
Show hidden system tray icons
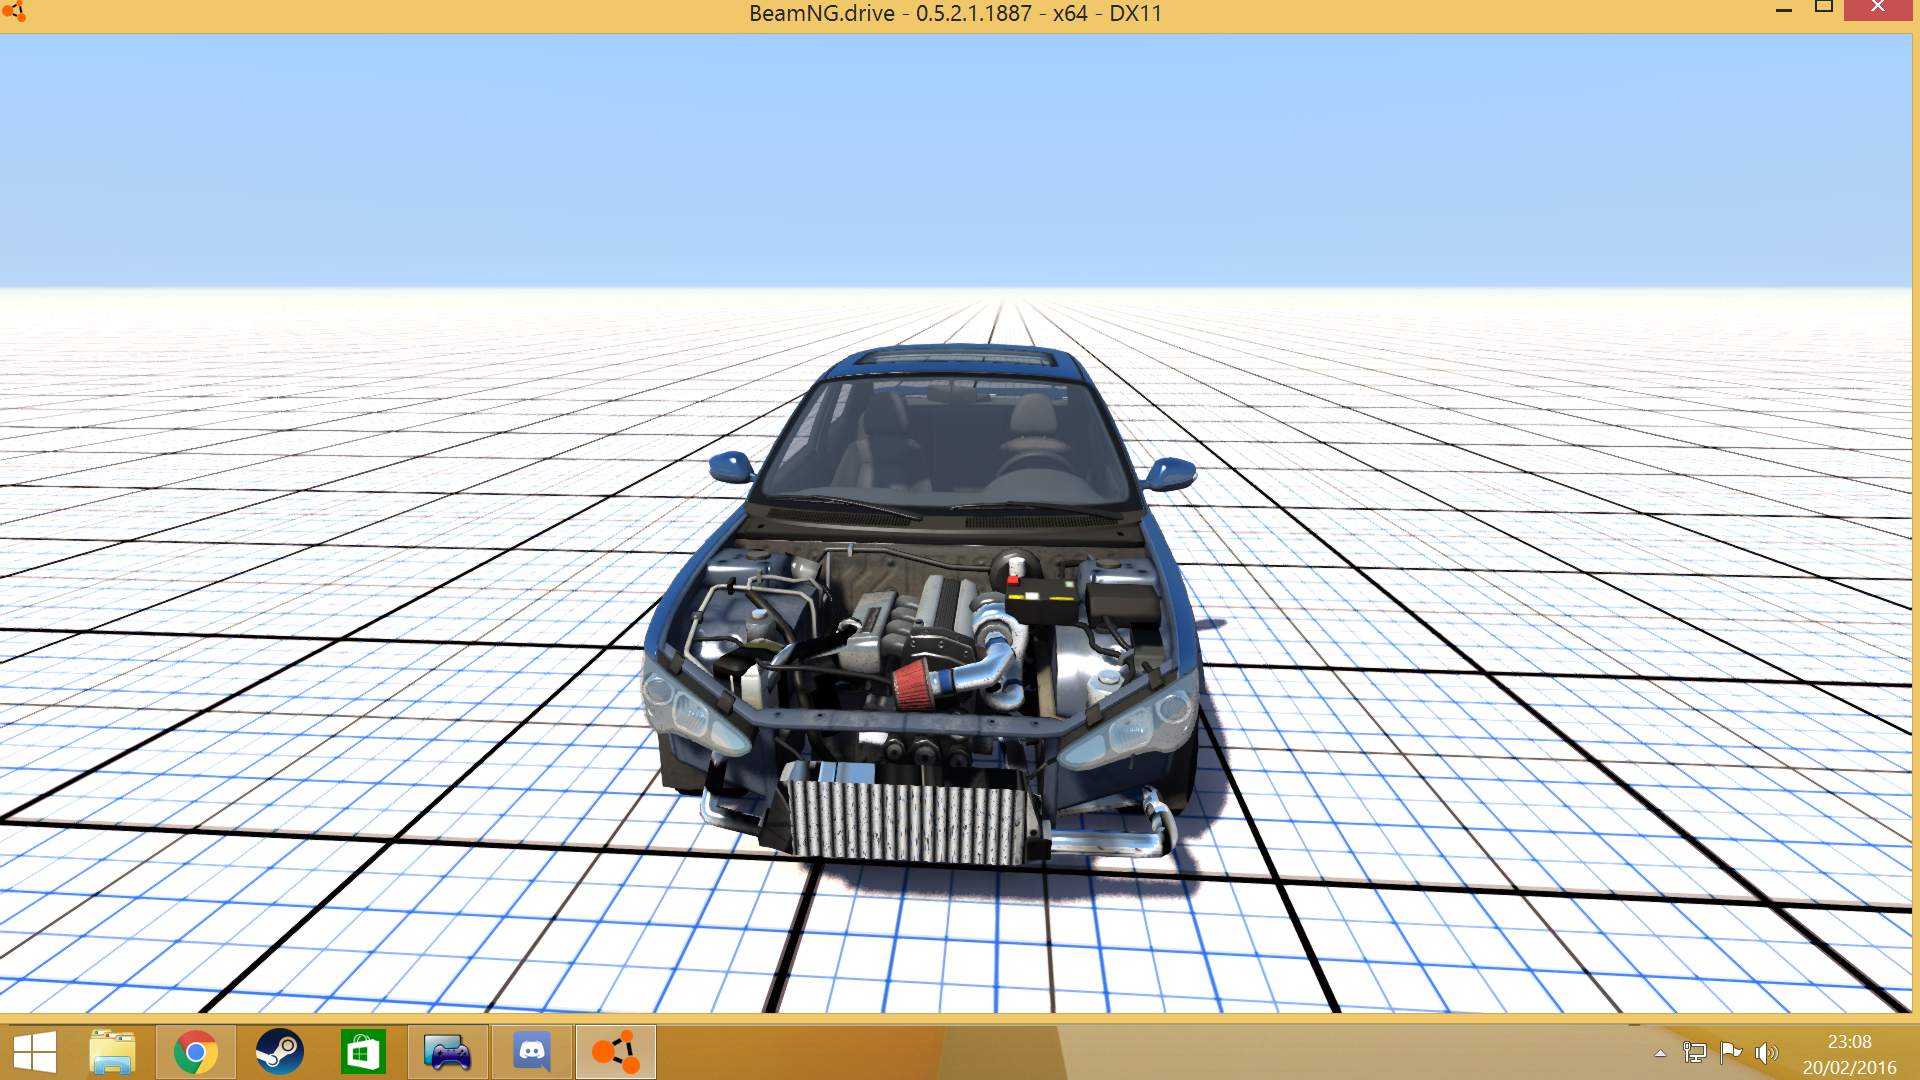tap(1660, 1053)
